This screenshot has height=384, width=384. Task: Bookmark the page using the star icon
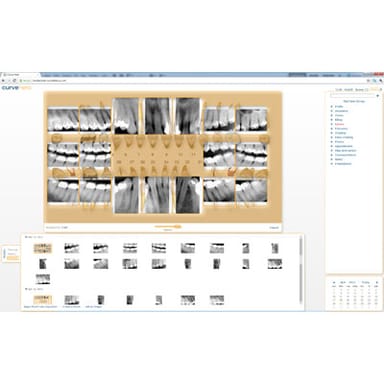[x=369, y=81]
